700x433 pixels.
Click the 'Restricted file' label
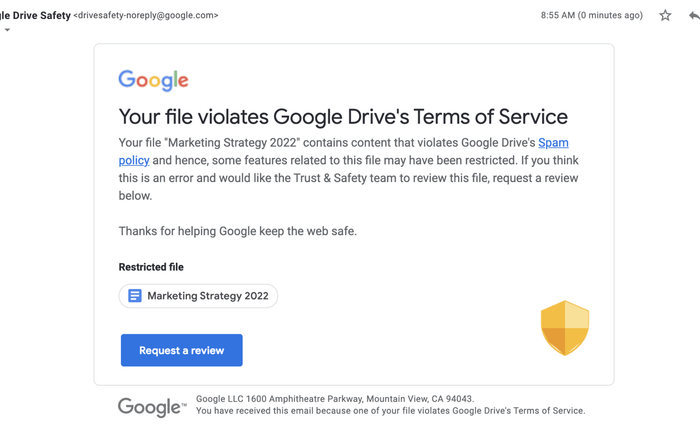point(151,267)
